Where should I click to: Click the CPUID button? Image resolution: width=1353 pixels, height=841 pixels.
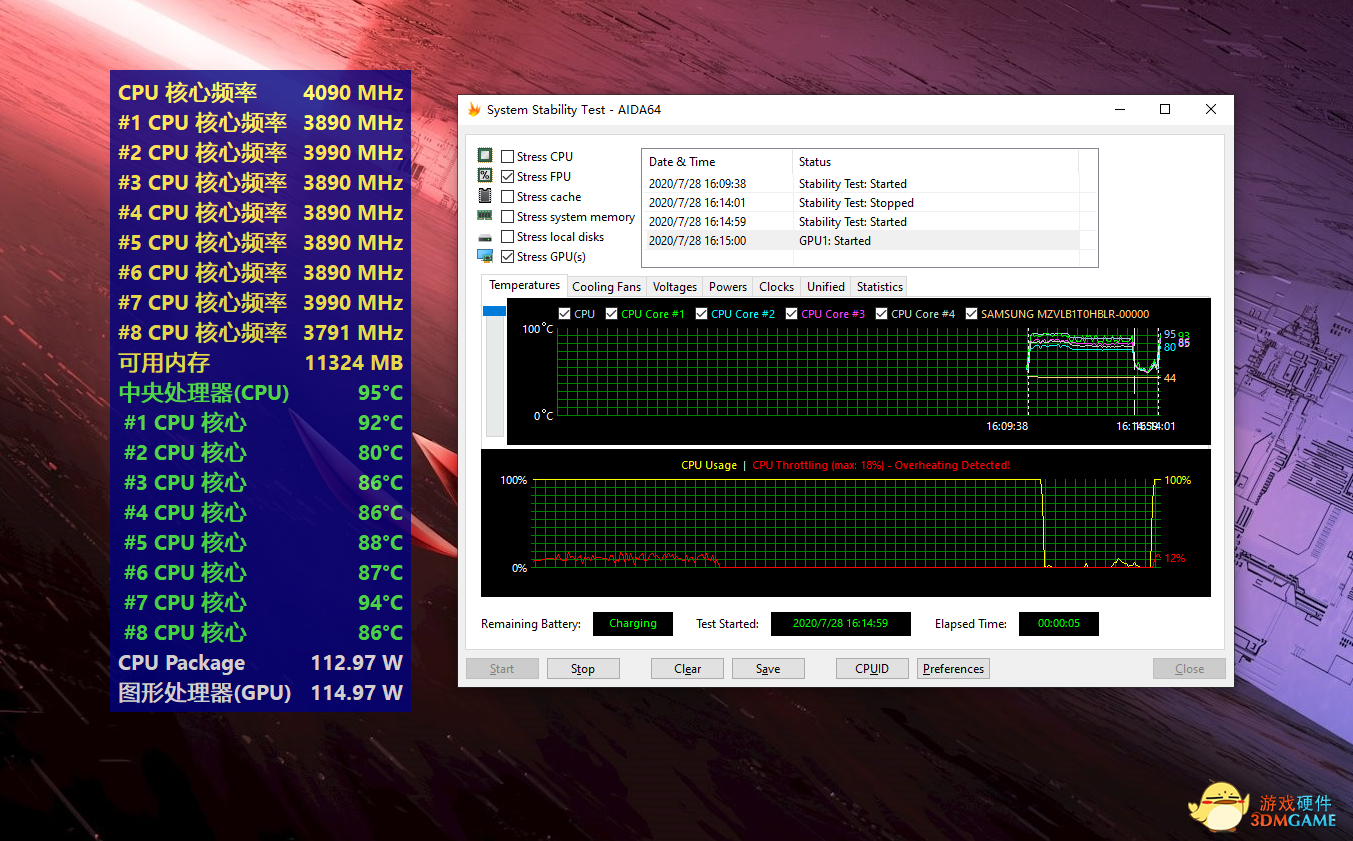coord(872,669)
